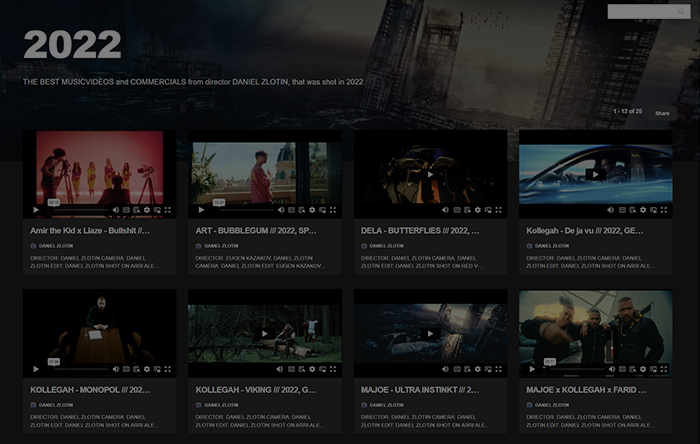Play the KOLLEGAH - MONOPOL video
Image resolution: width=700 pixels, height=444 pixels.
pos(36,369)
